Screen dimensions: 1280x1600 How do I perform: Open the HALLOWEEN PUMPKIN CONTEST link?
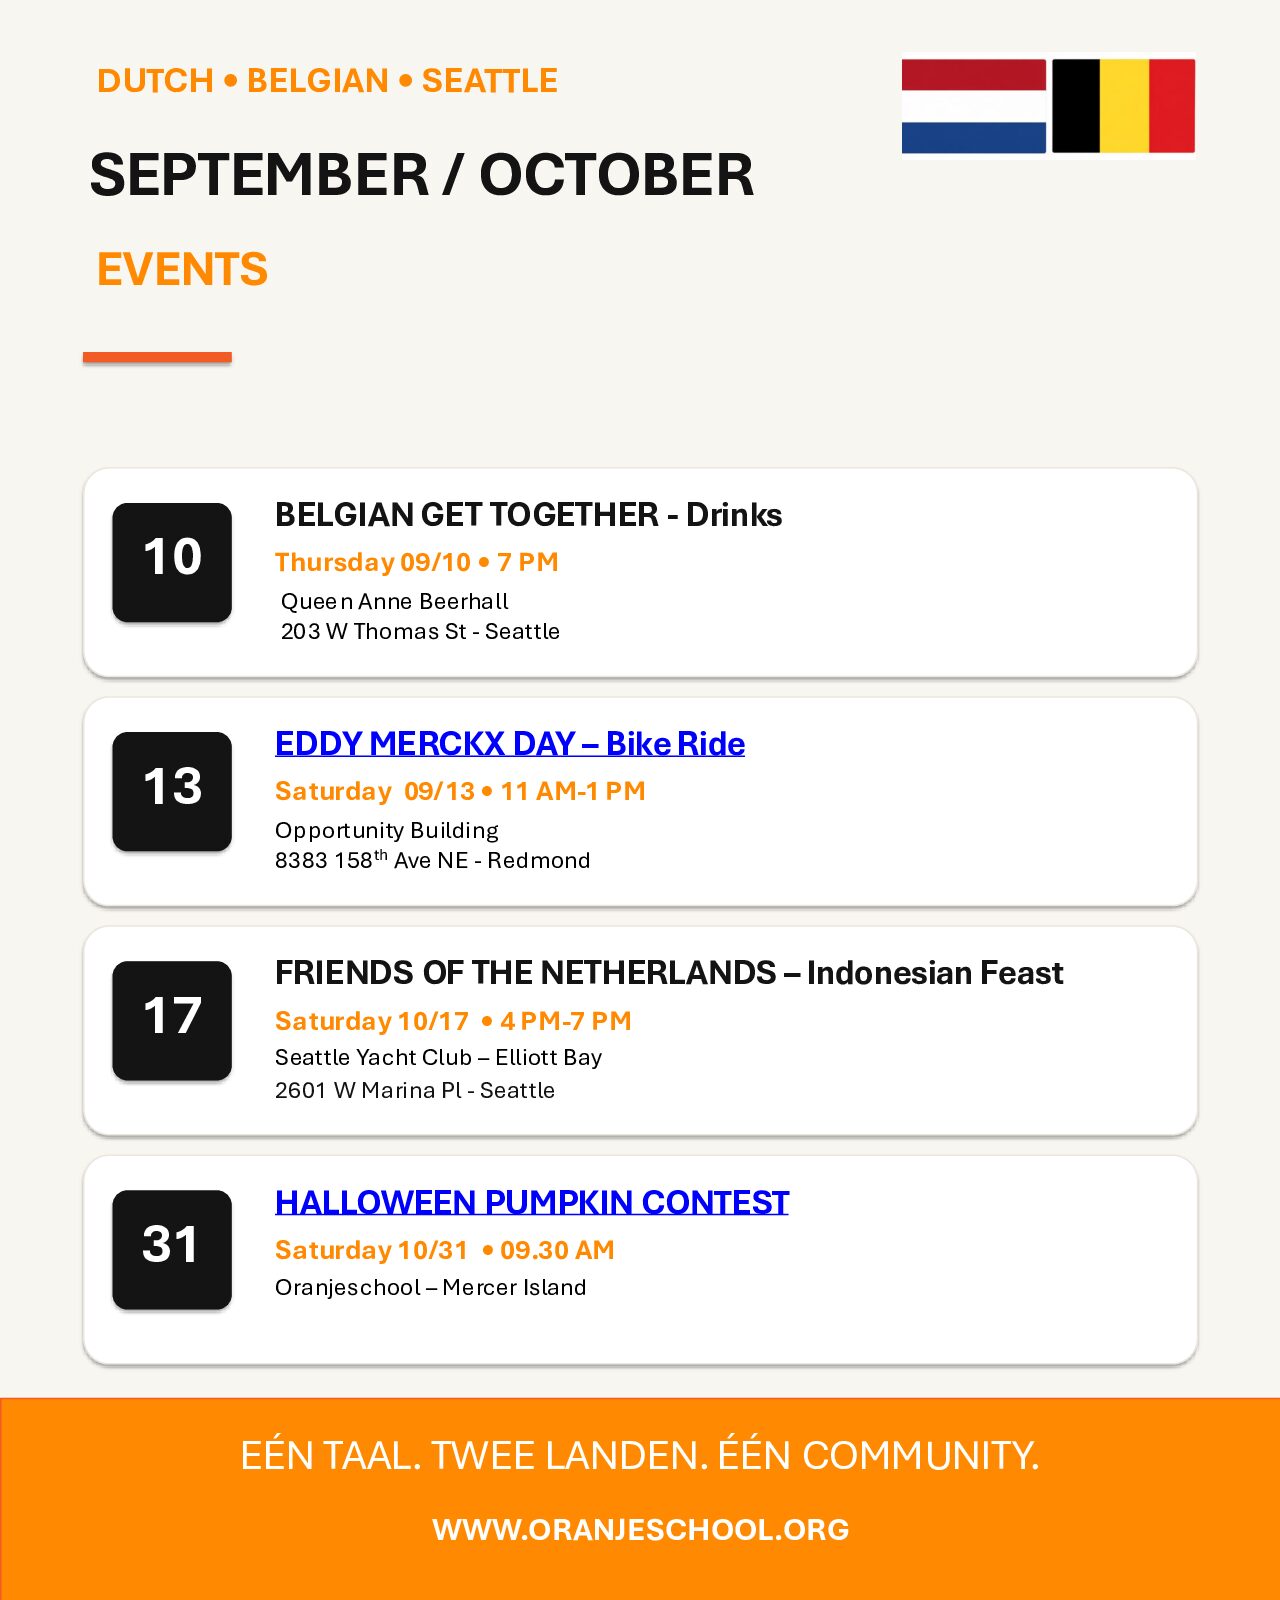click(x=532, y=1202)
